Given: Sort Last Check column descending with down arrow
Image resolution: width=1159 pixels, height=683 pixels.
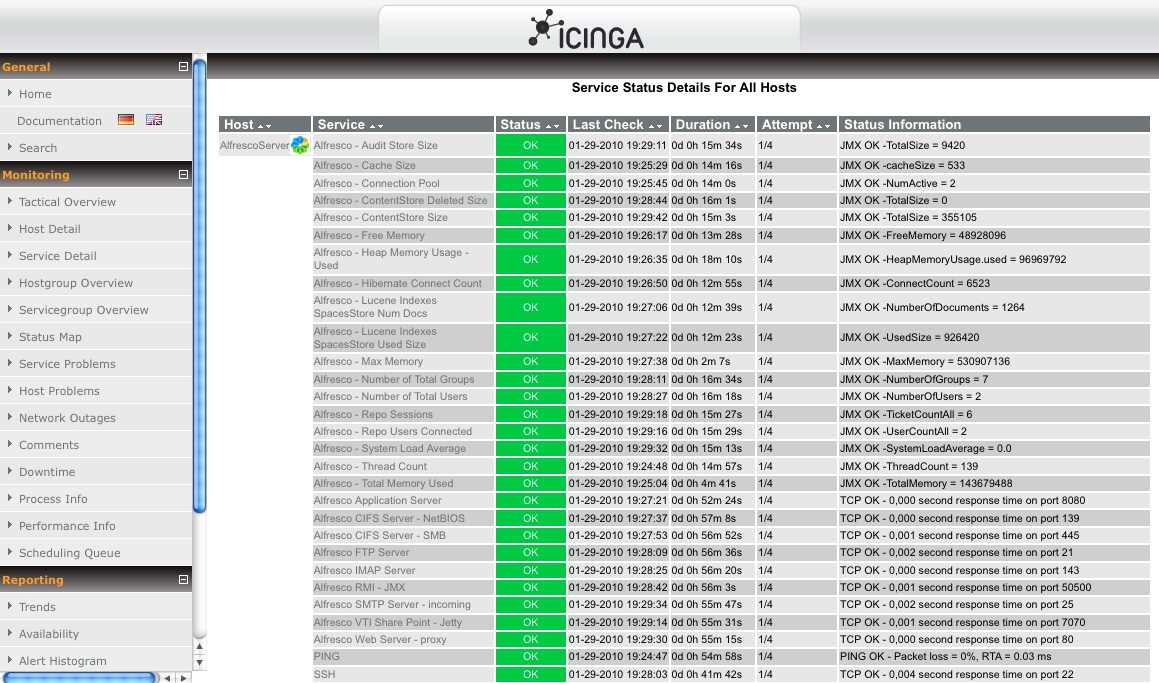Looking at the screenshot, I should tap(659, 126).
